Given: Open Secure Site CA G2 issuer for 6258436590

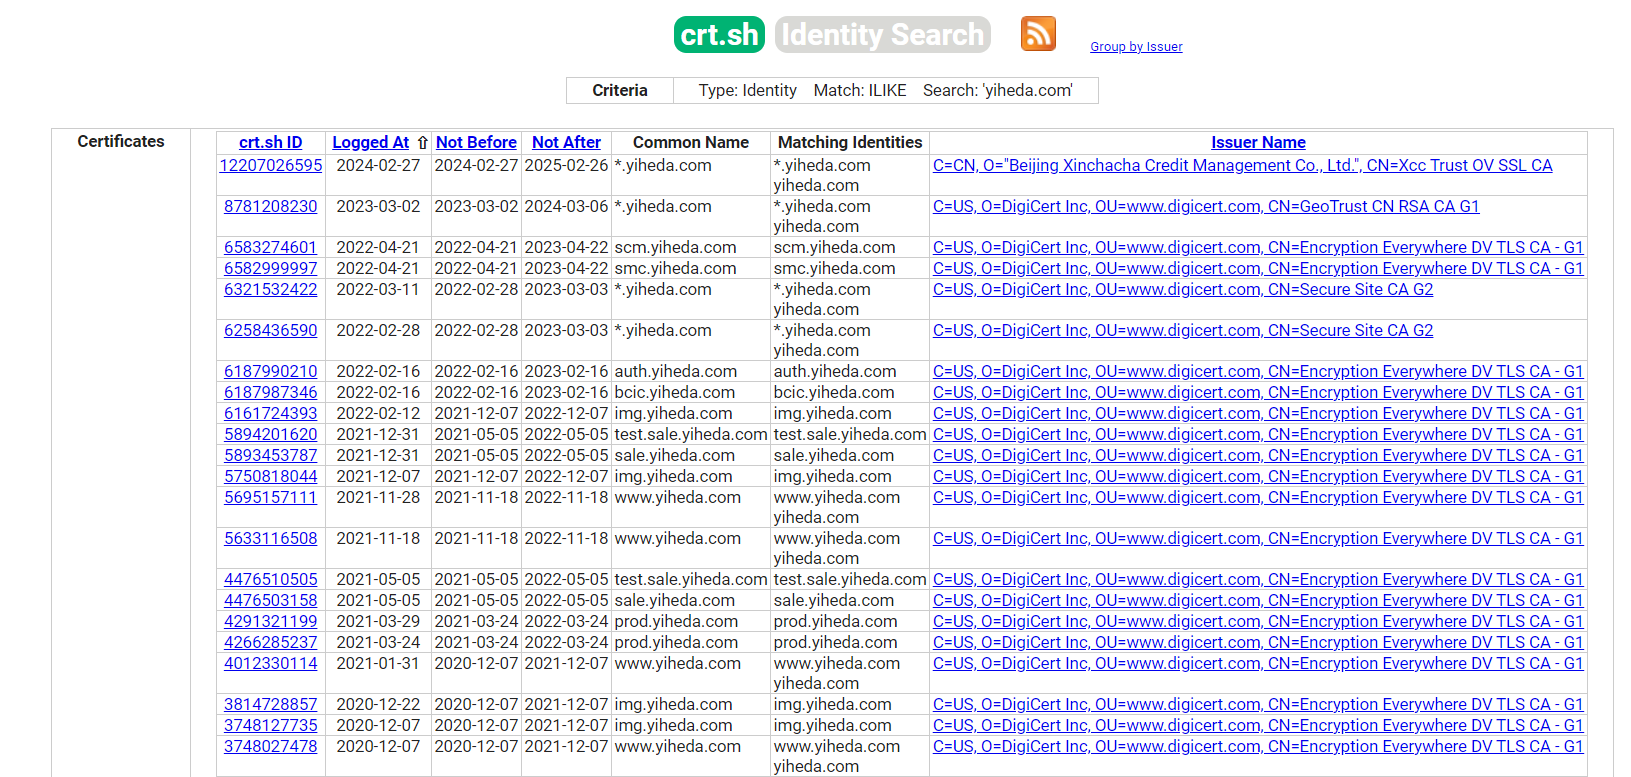Looking at the screenshot, I should 1183,331.
